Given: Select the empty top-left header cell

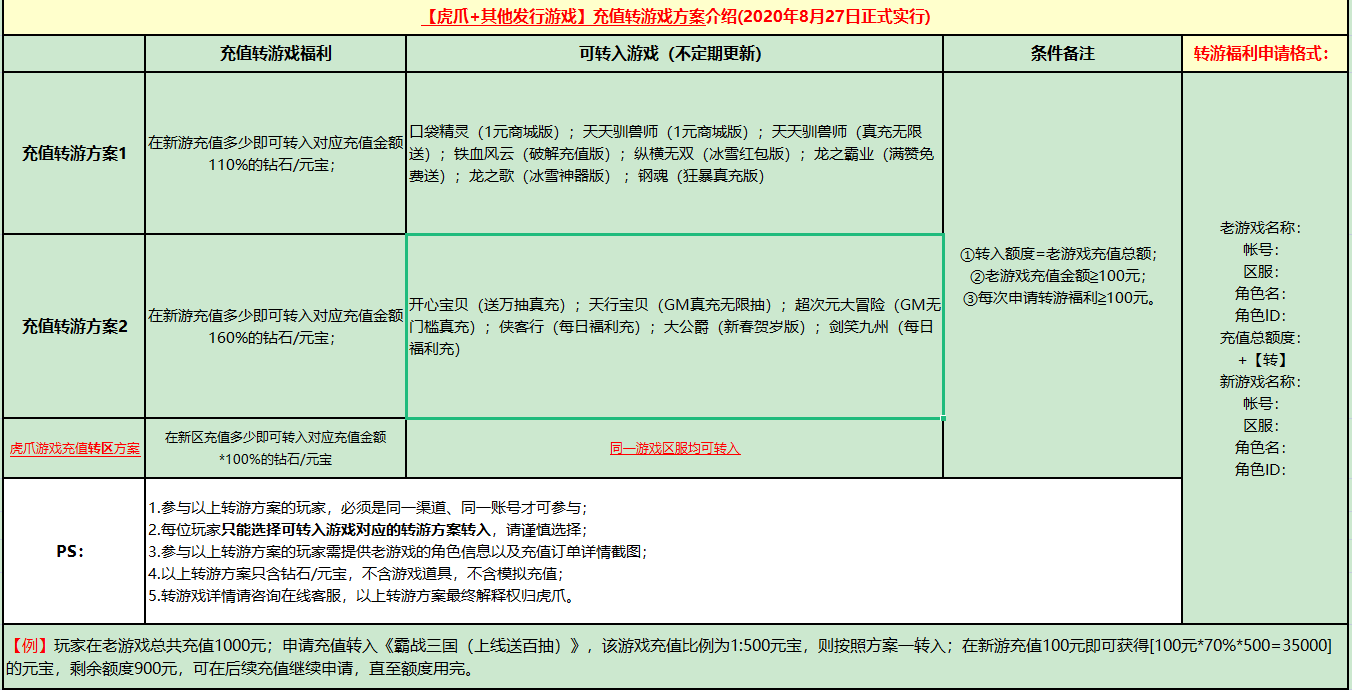Looking at the screenshot, I should 74,54.
